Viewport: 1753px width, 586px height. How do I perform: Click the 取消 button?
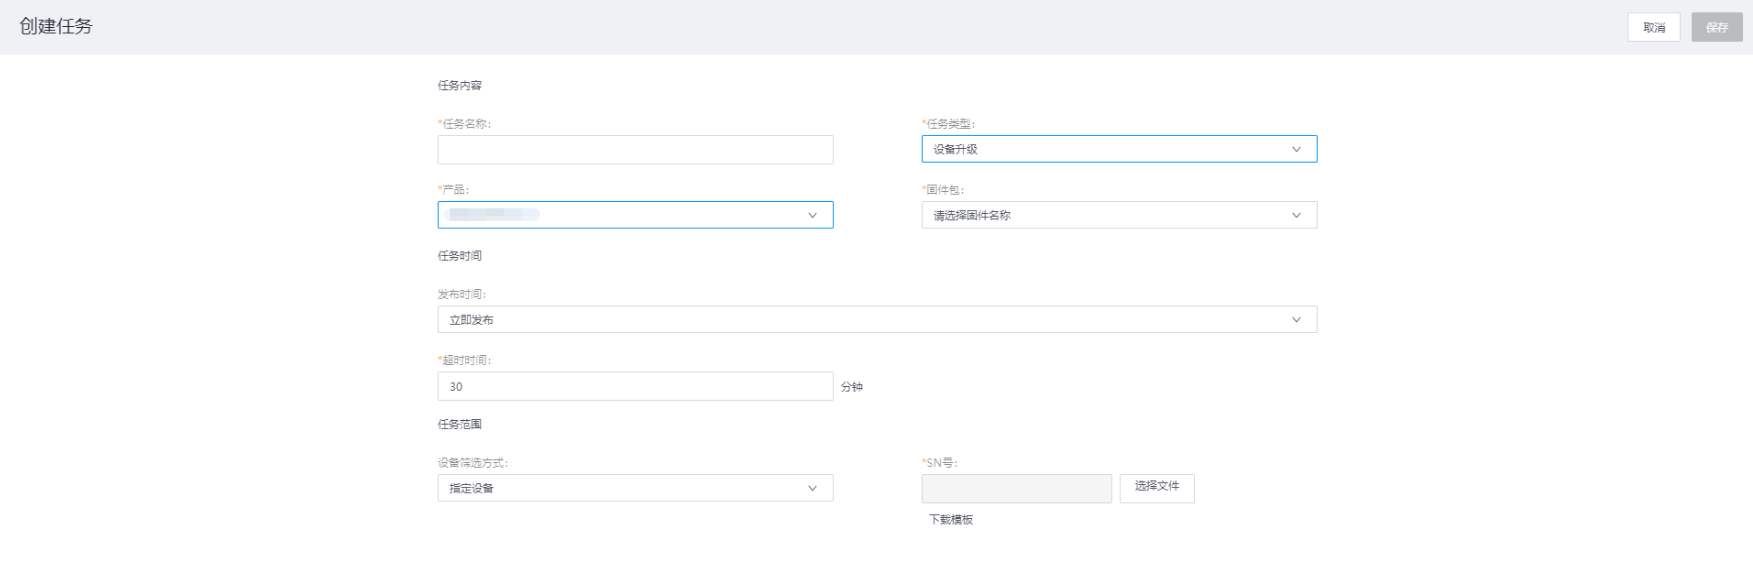[1653, 27]
